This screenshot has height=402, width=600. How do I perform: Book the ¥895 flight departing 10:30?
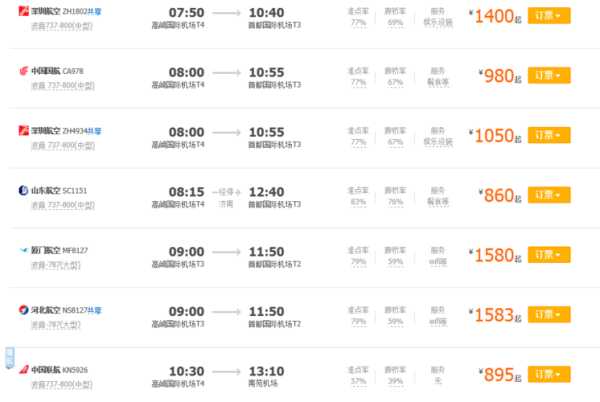pos(549,374)
